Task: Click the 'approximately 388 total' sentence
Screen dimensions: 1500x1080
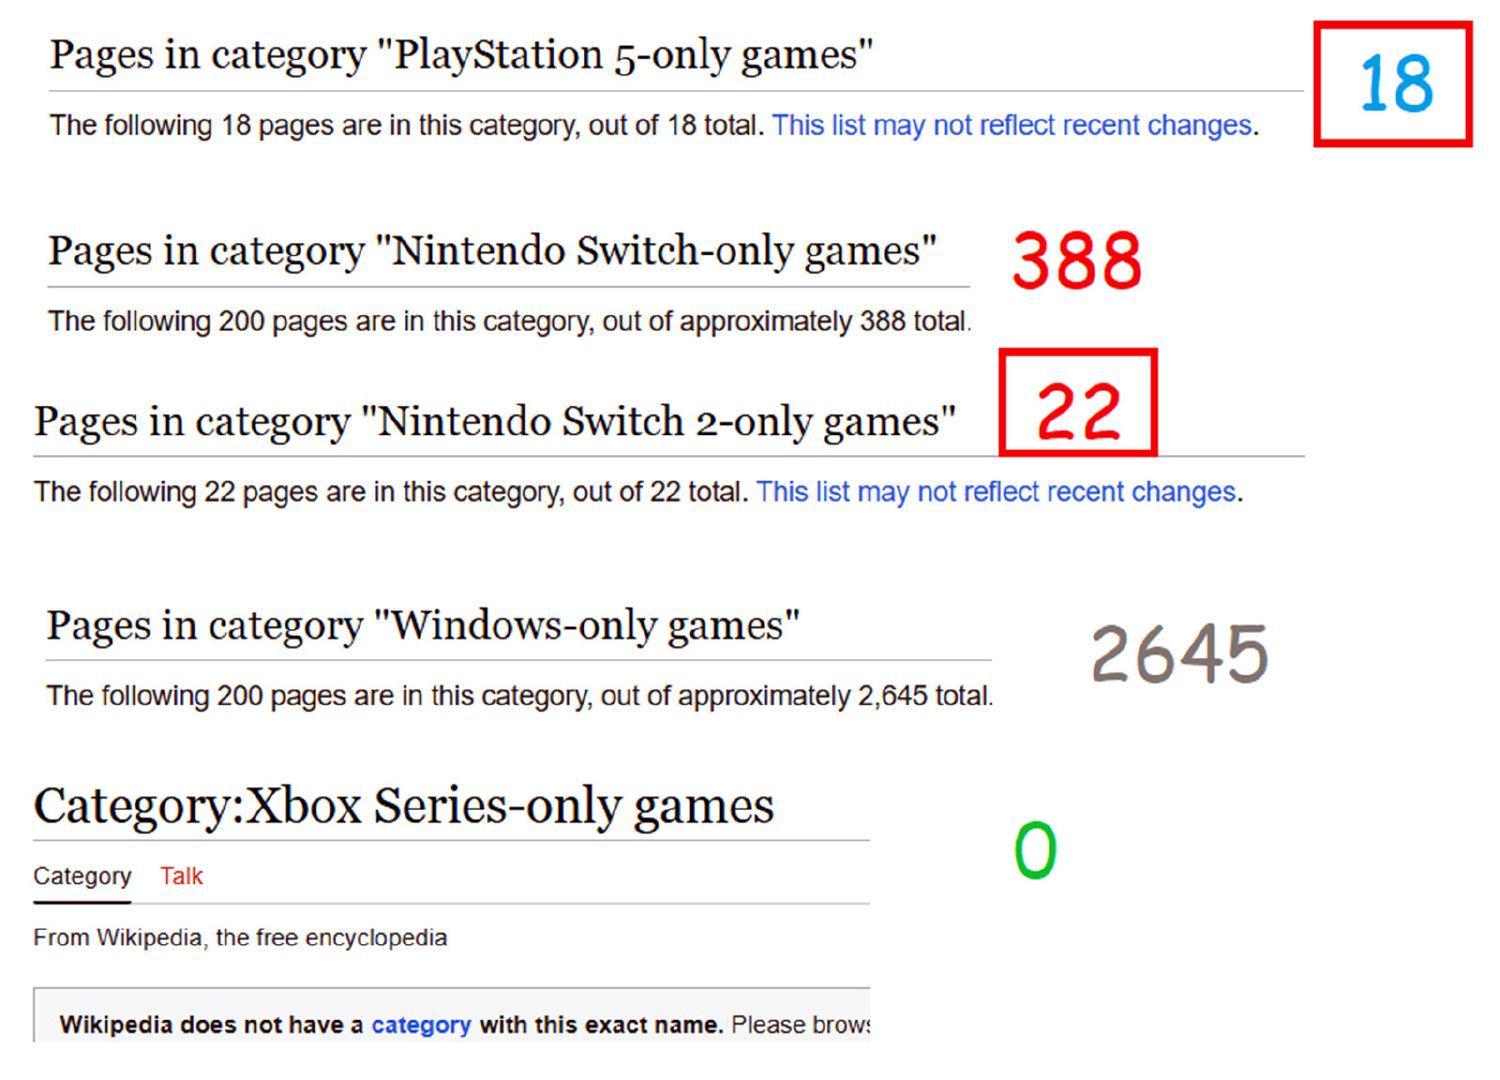Action: (x=508, y=322)
